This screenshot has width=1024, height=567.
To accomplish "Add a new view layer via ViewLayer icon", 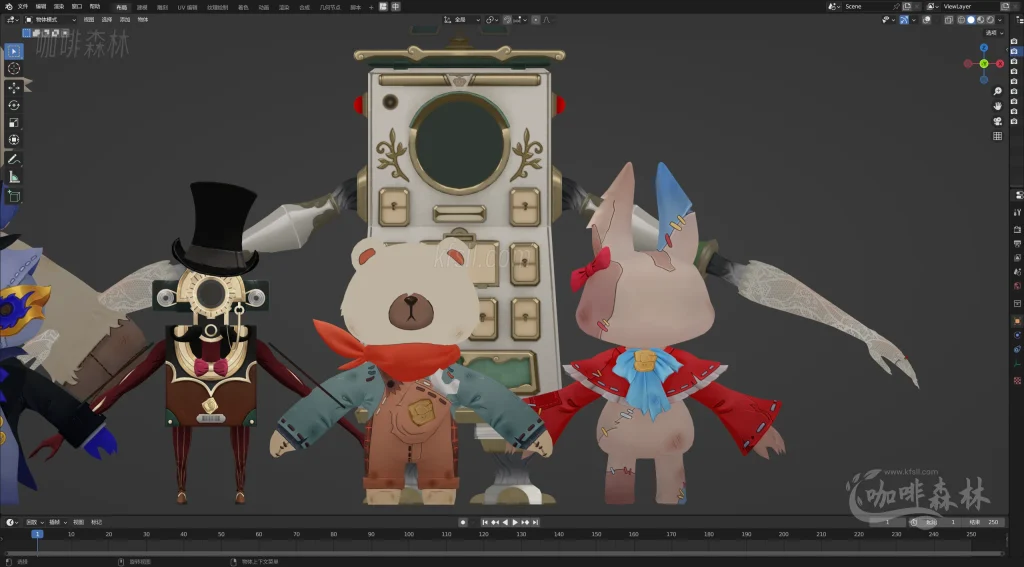I will (1005, 7).
